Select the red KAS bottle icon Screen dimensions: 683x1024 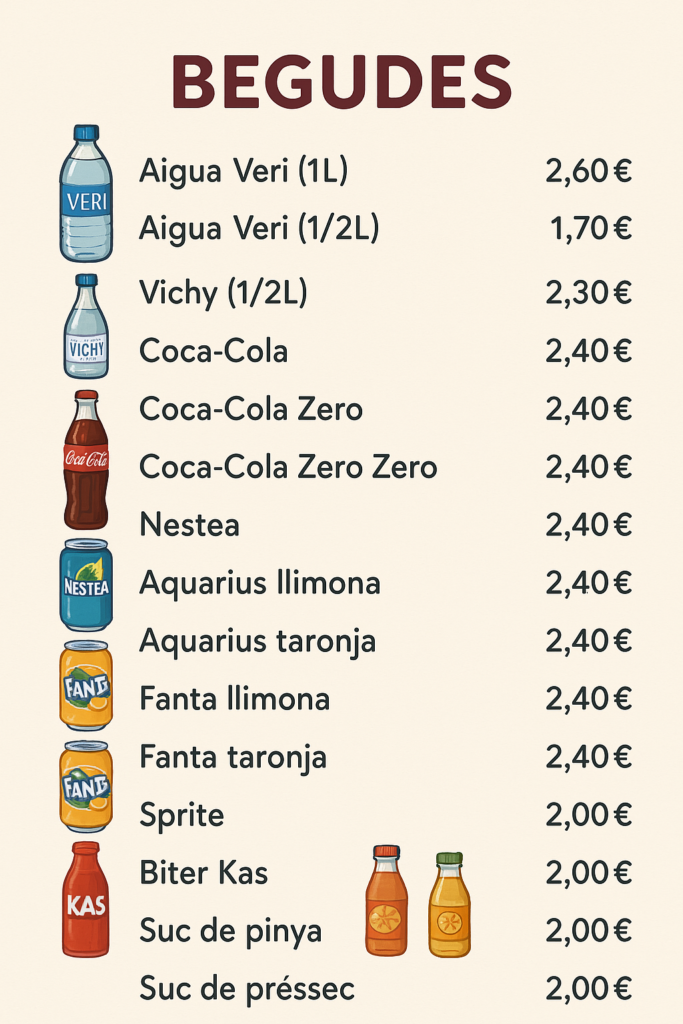point(86,900)
